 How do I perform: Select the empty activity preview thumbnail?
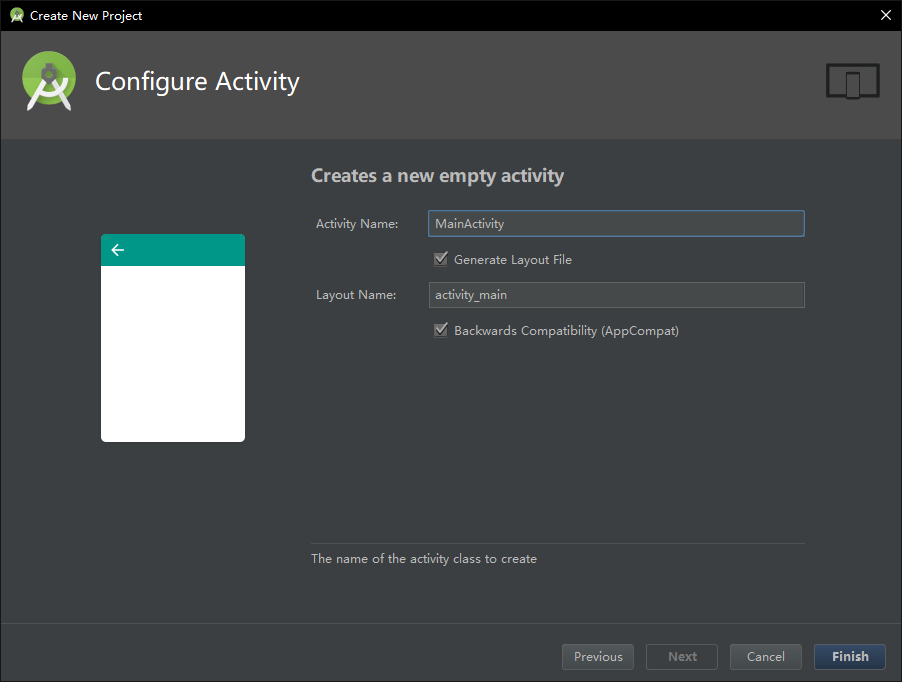click(173, 338)
